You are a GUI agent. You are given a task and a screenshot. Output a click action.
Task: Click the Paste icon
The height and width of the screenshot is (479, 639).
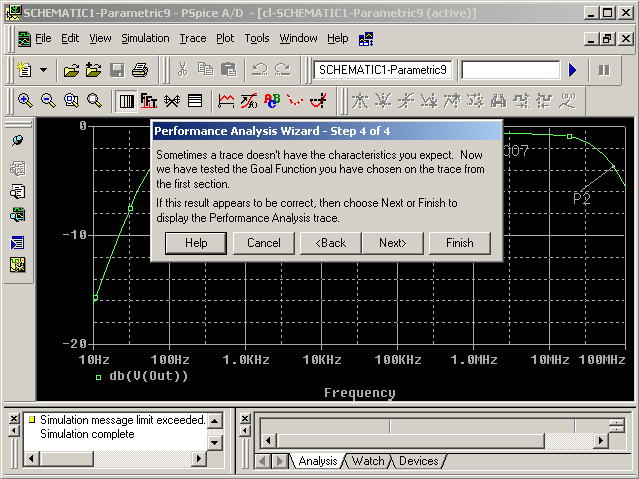point(228,70)
